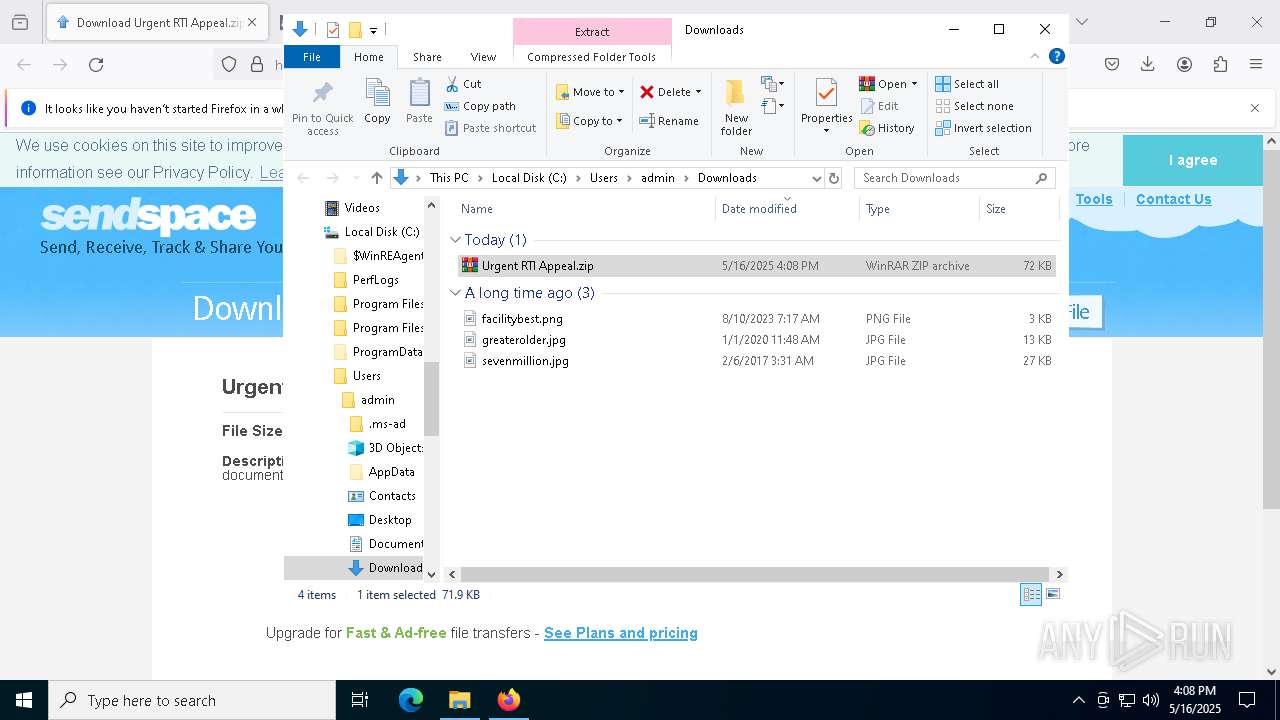The image size is (1280, 720).
Task: Open Firefox downloads panel arrow
Action: (1148, 65)
